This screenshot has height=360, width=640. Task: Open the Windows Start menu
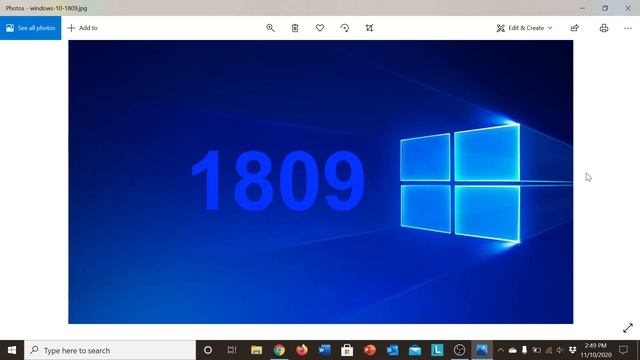tap(12, 350)
